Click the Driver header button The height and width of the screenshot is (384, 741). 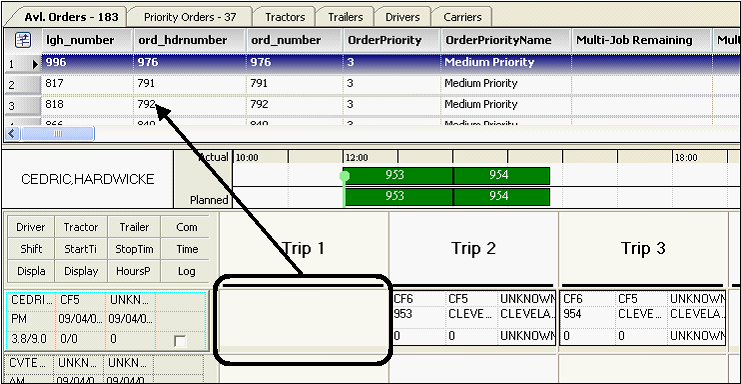(31, 227)
